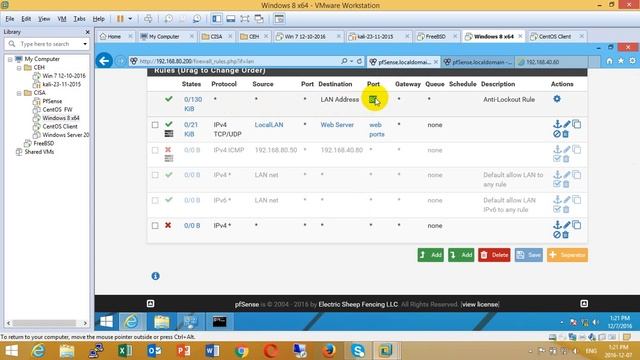Disable the last IPv4 block rule

557,235
